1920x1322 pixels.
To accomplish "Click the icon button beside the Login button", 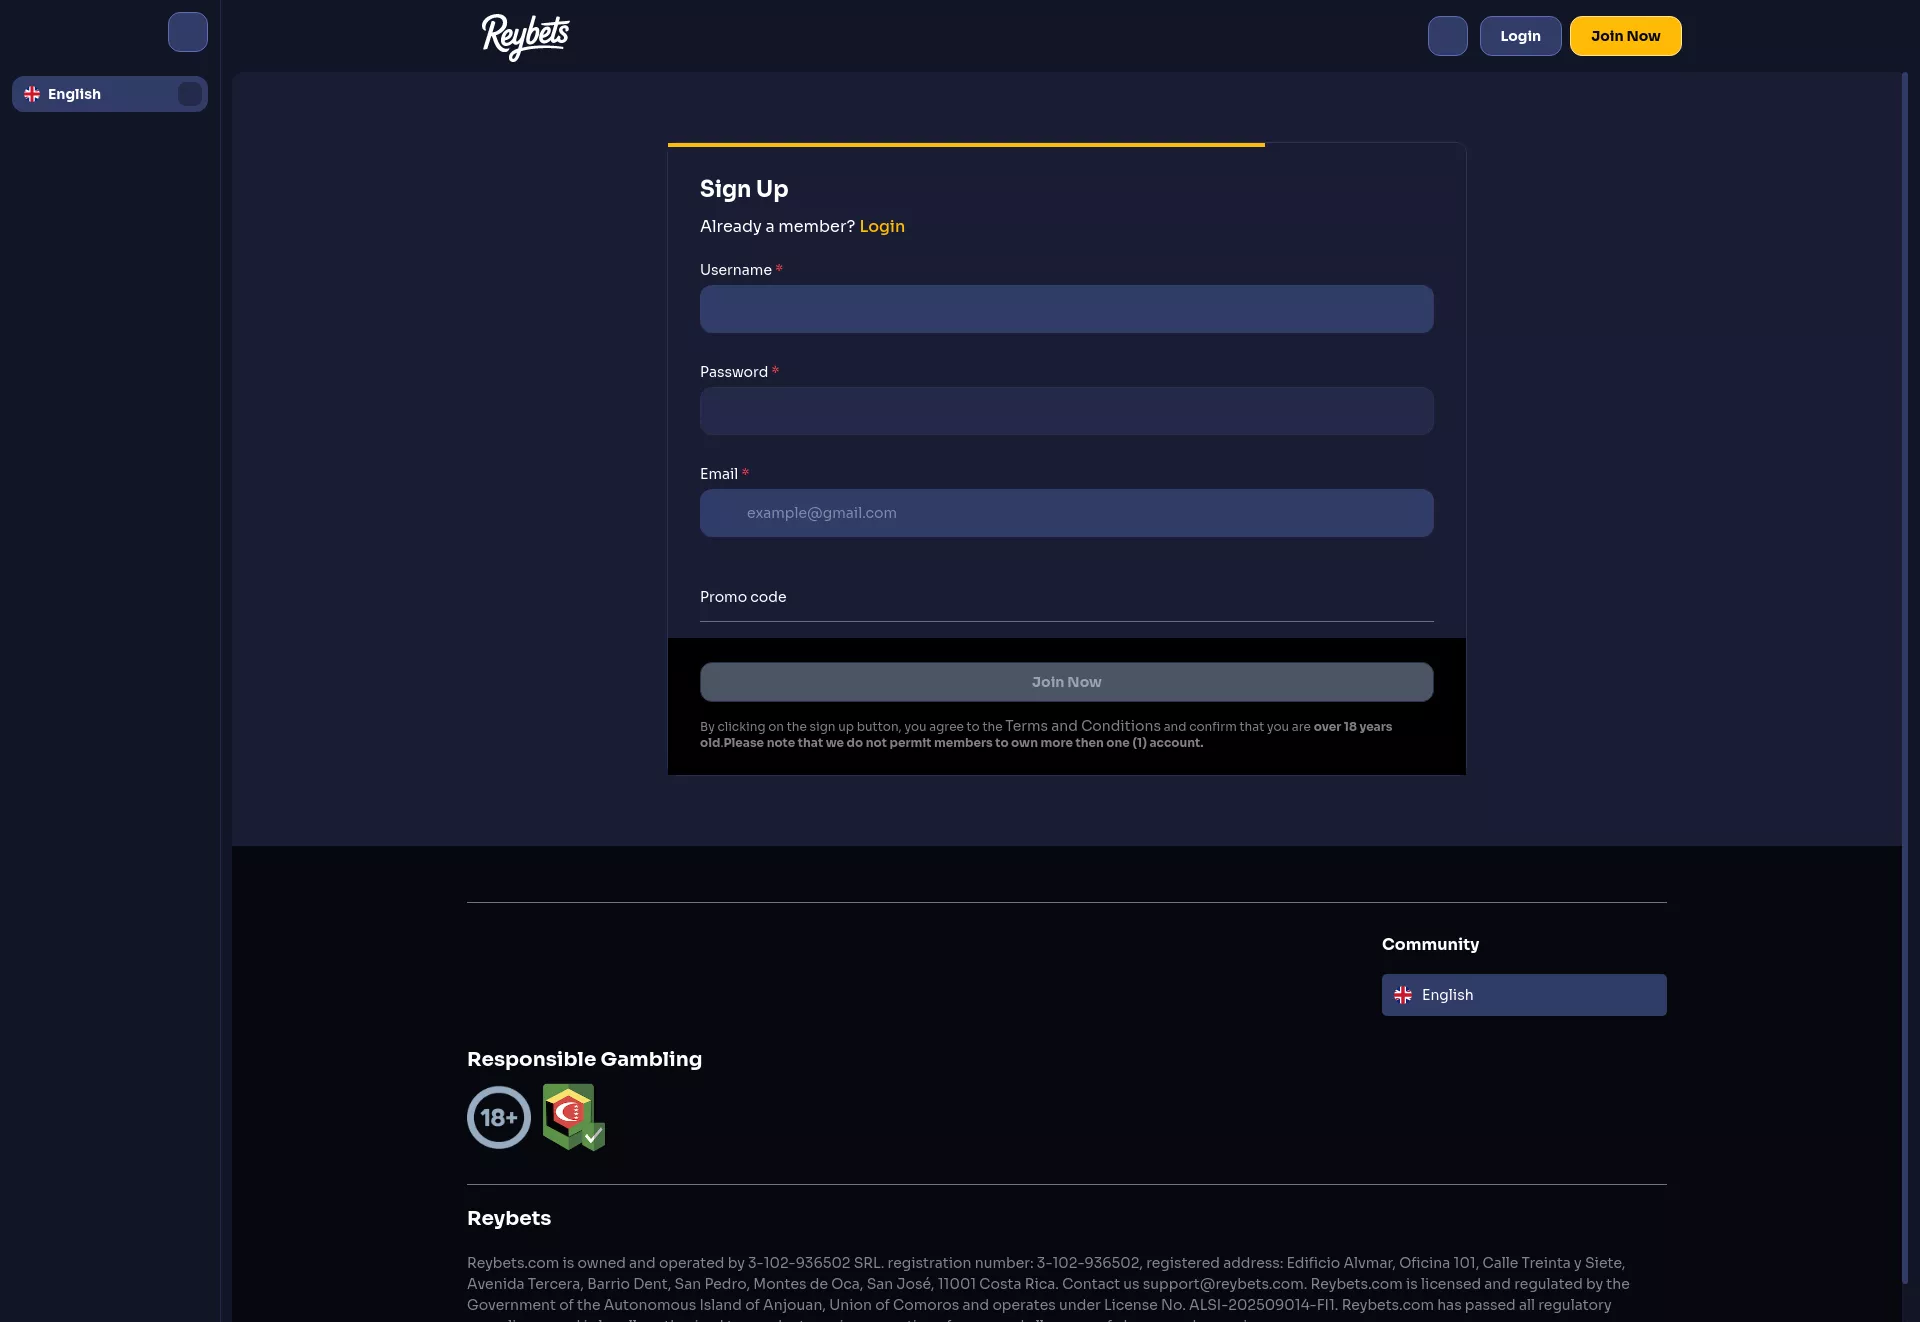I will coord(1448,35).
